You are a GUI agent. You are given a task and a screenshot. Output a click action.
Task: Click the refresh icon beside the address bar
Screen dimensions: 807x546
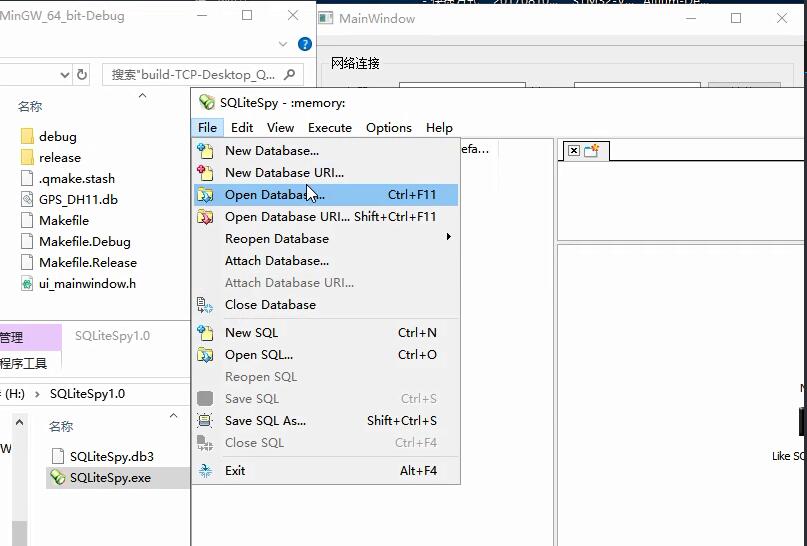[82, 75]
